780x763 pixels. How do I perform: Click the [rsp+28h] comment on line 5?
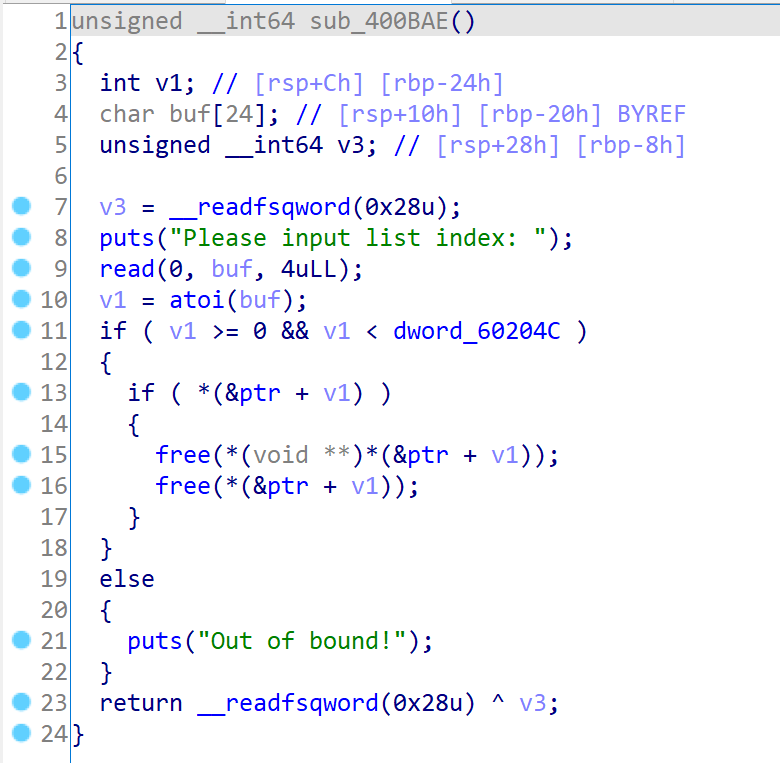(x=498, y=145)
